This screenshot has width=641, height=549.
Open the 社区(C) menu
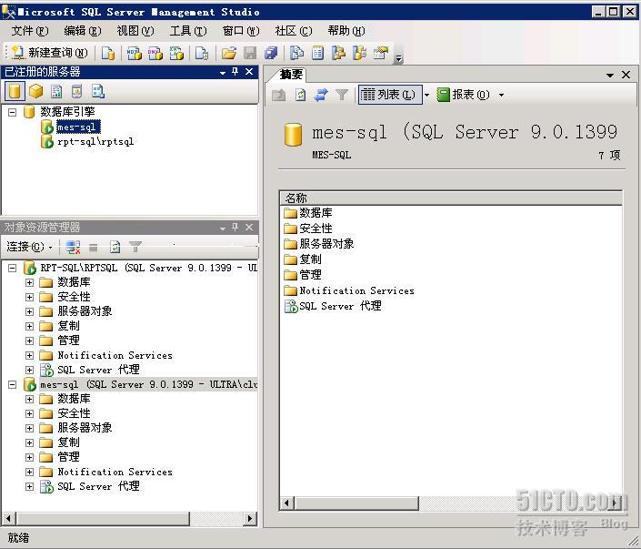click(x=294, y=31)
